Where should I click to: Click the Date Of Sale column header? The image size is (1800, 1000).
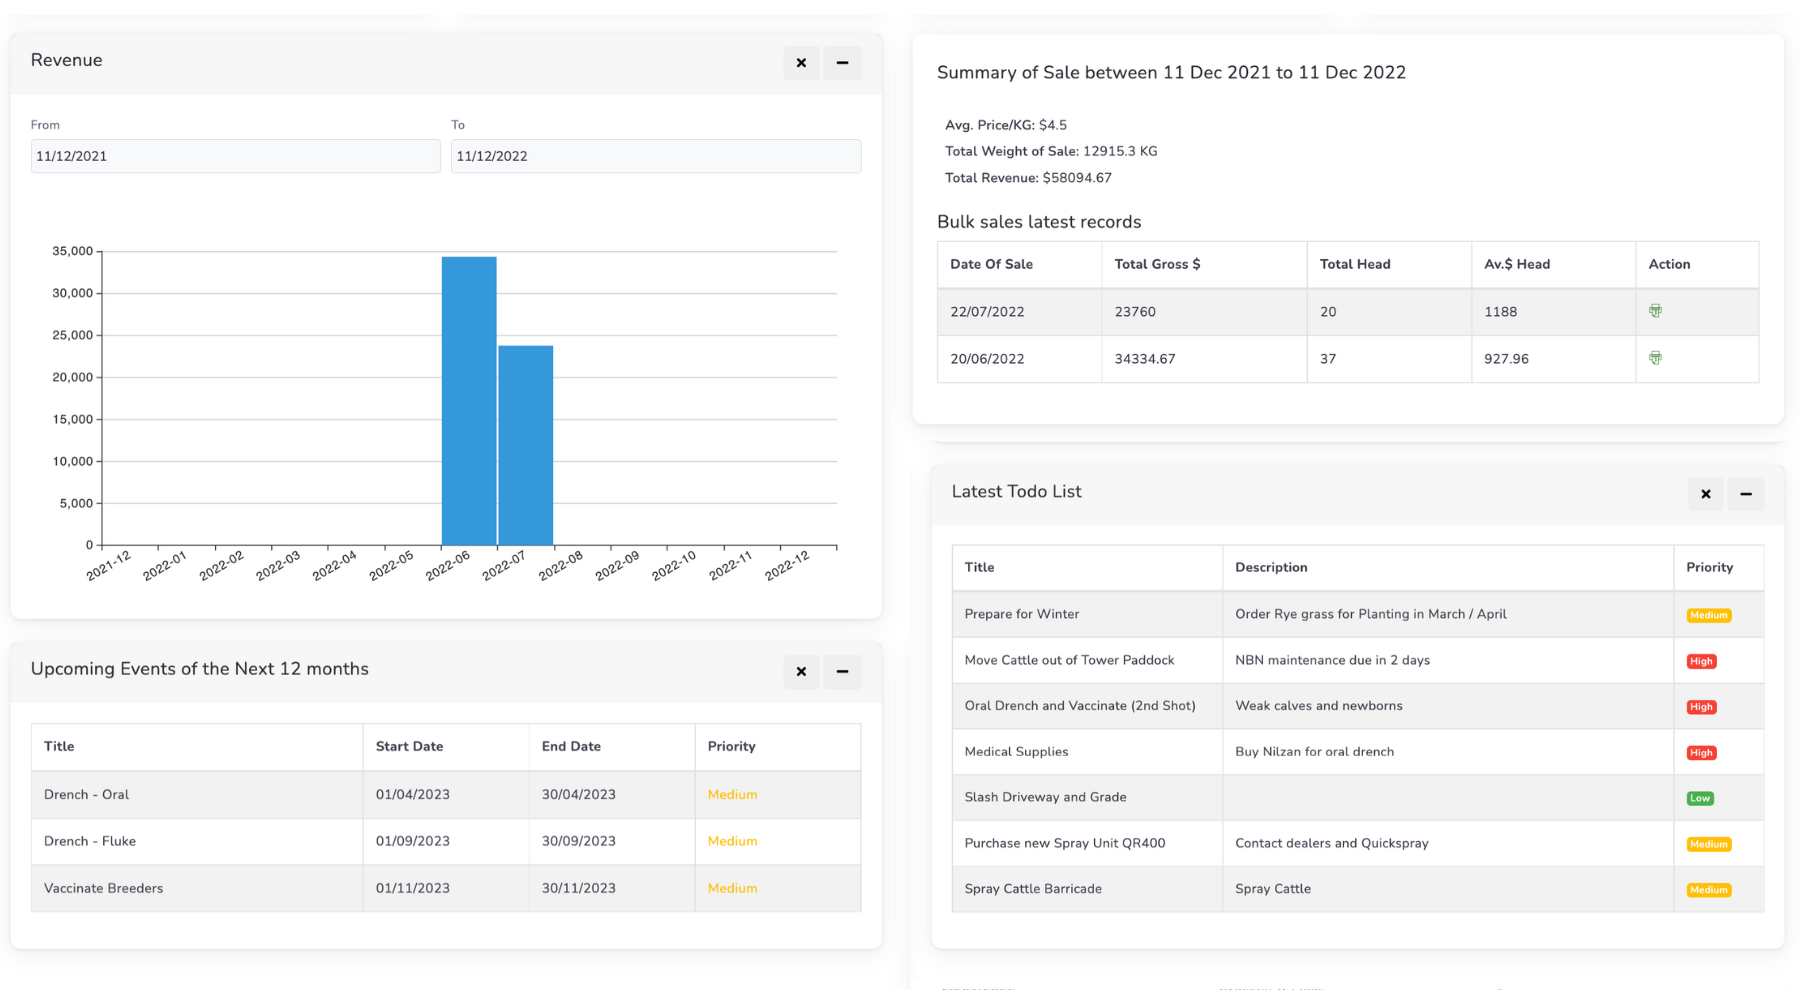coord(991,264)
